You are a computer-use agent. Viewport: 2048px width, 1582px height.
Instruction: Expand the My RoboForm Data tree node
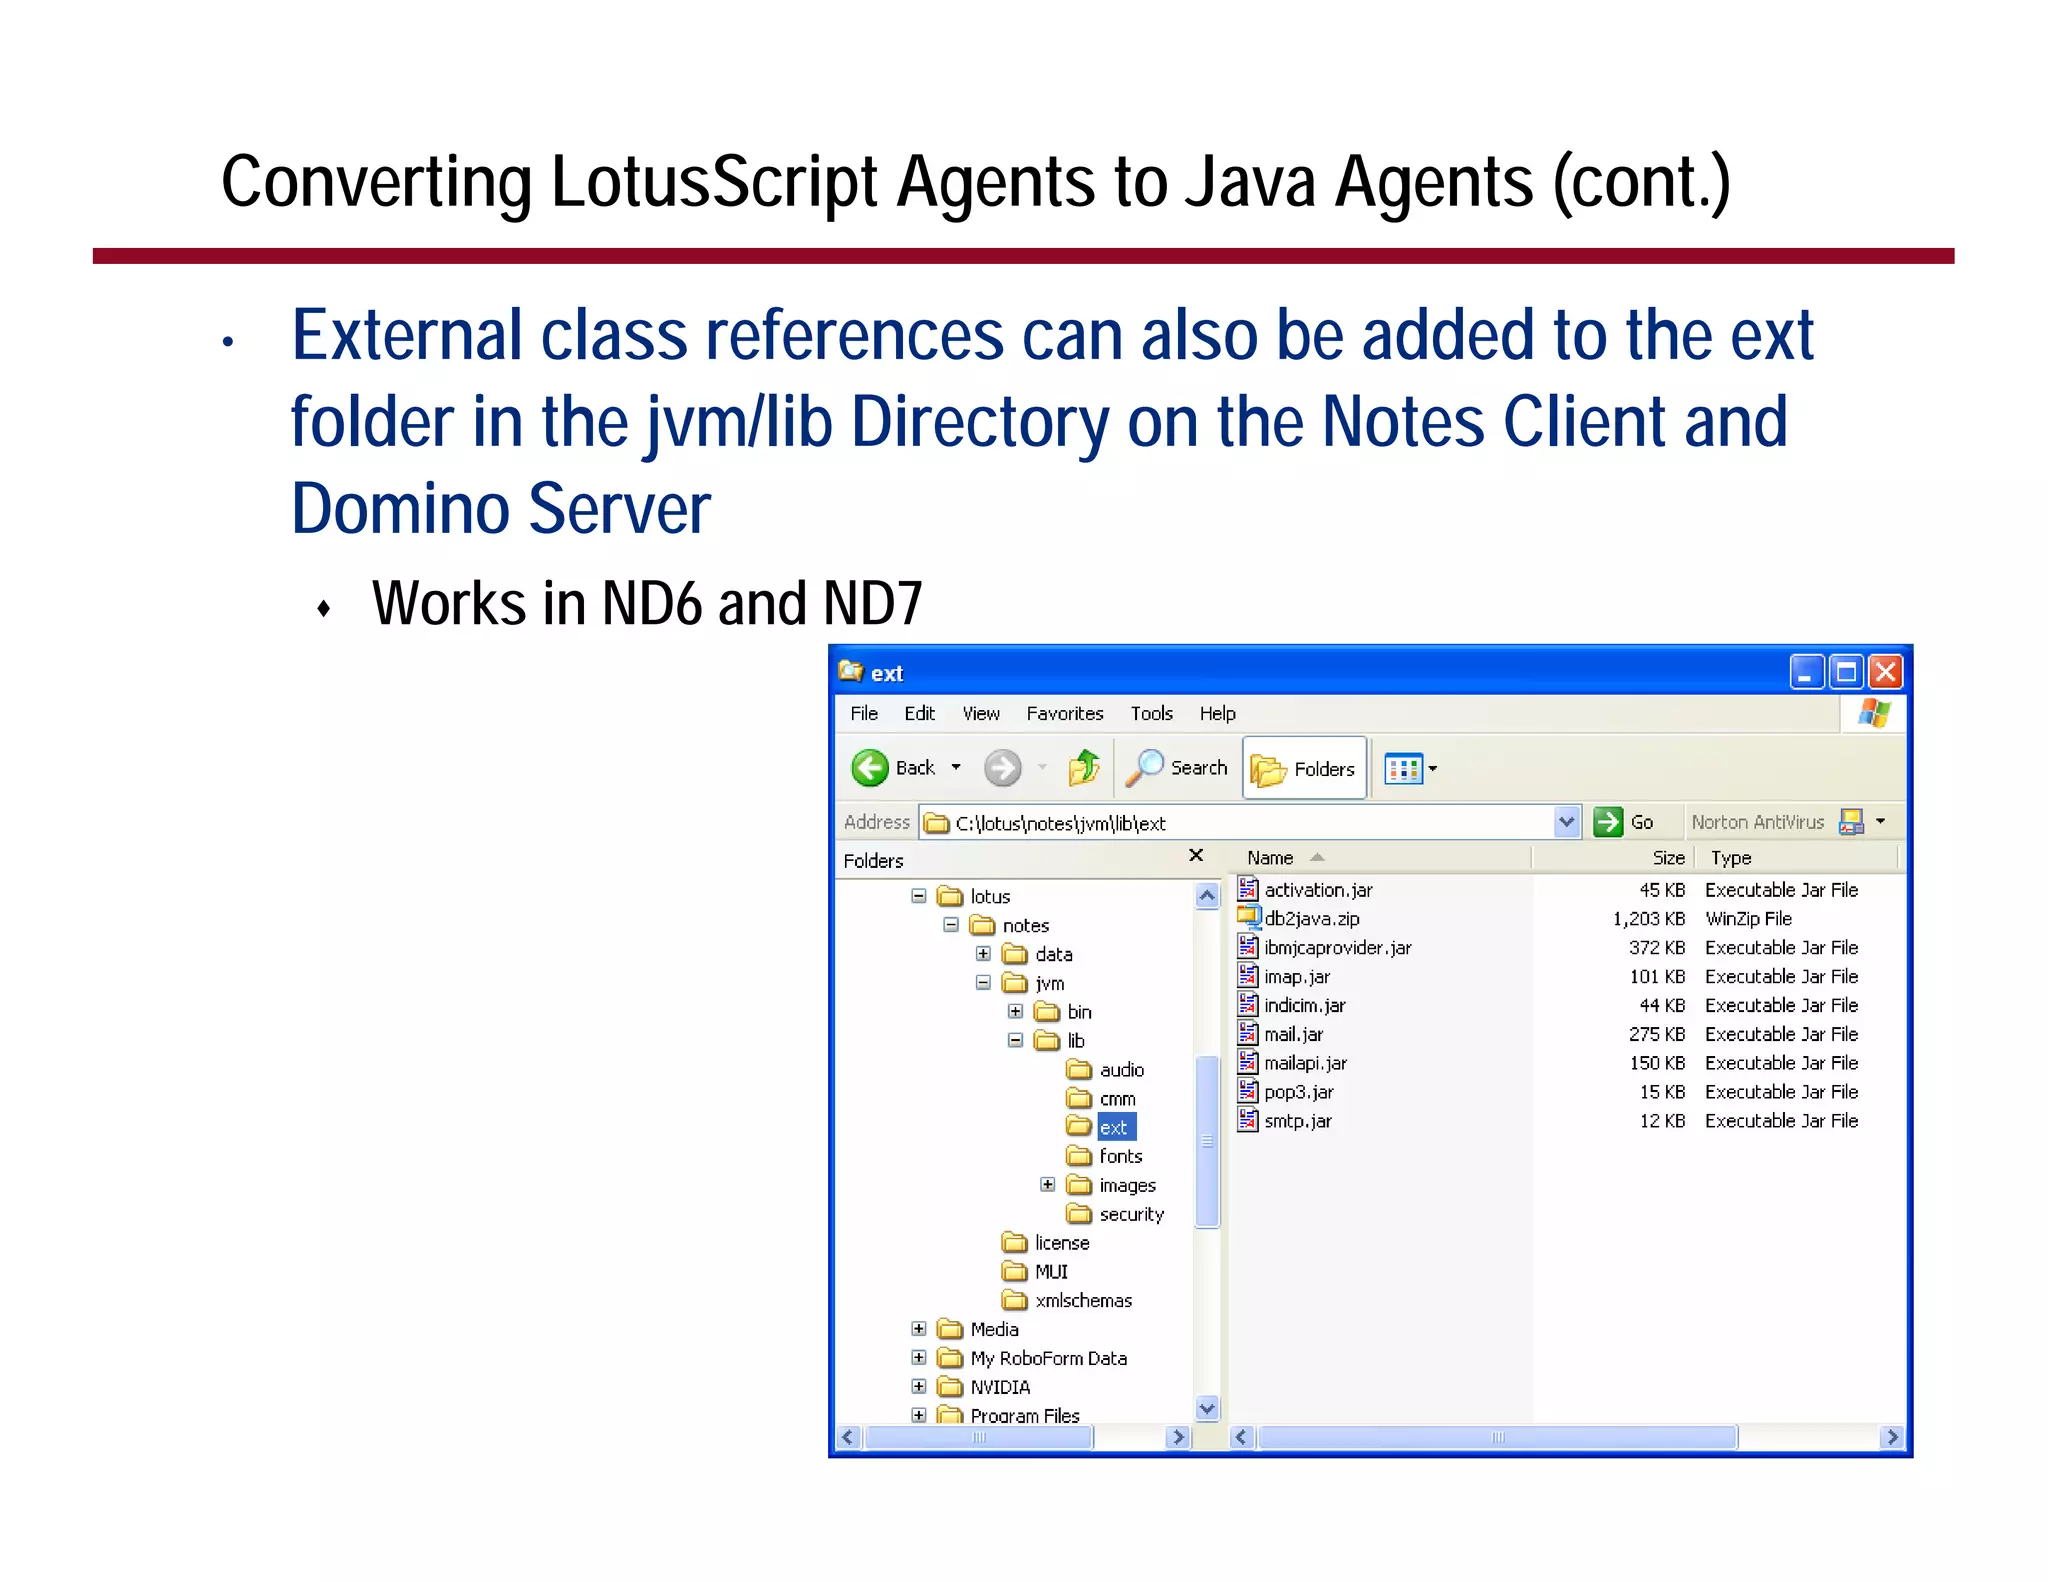pos(918,1357)
